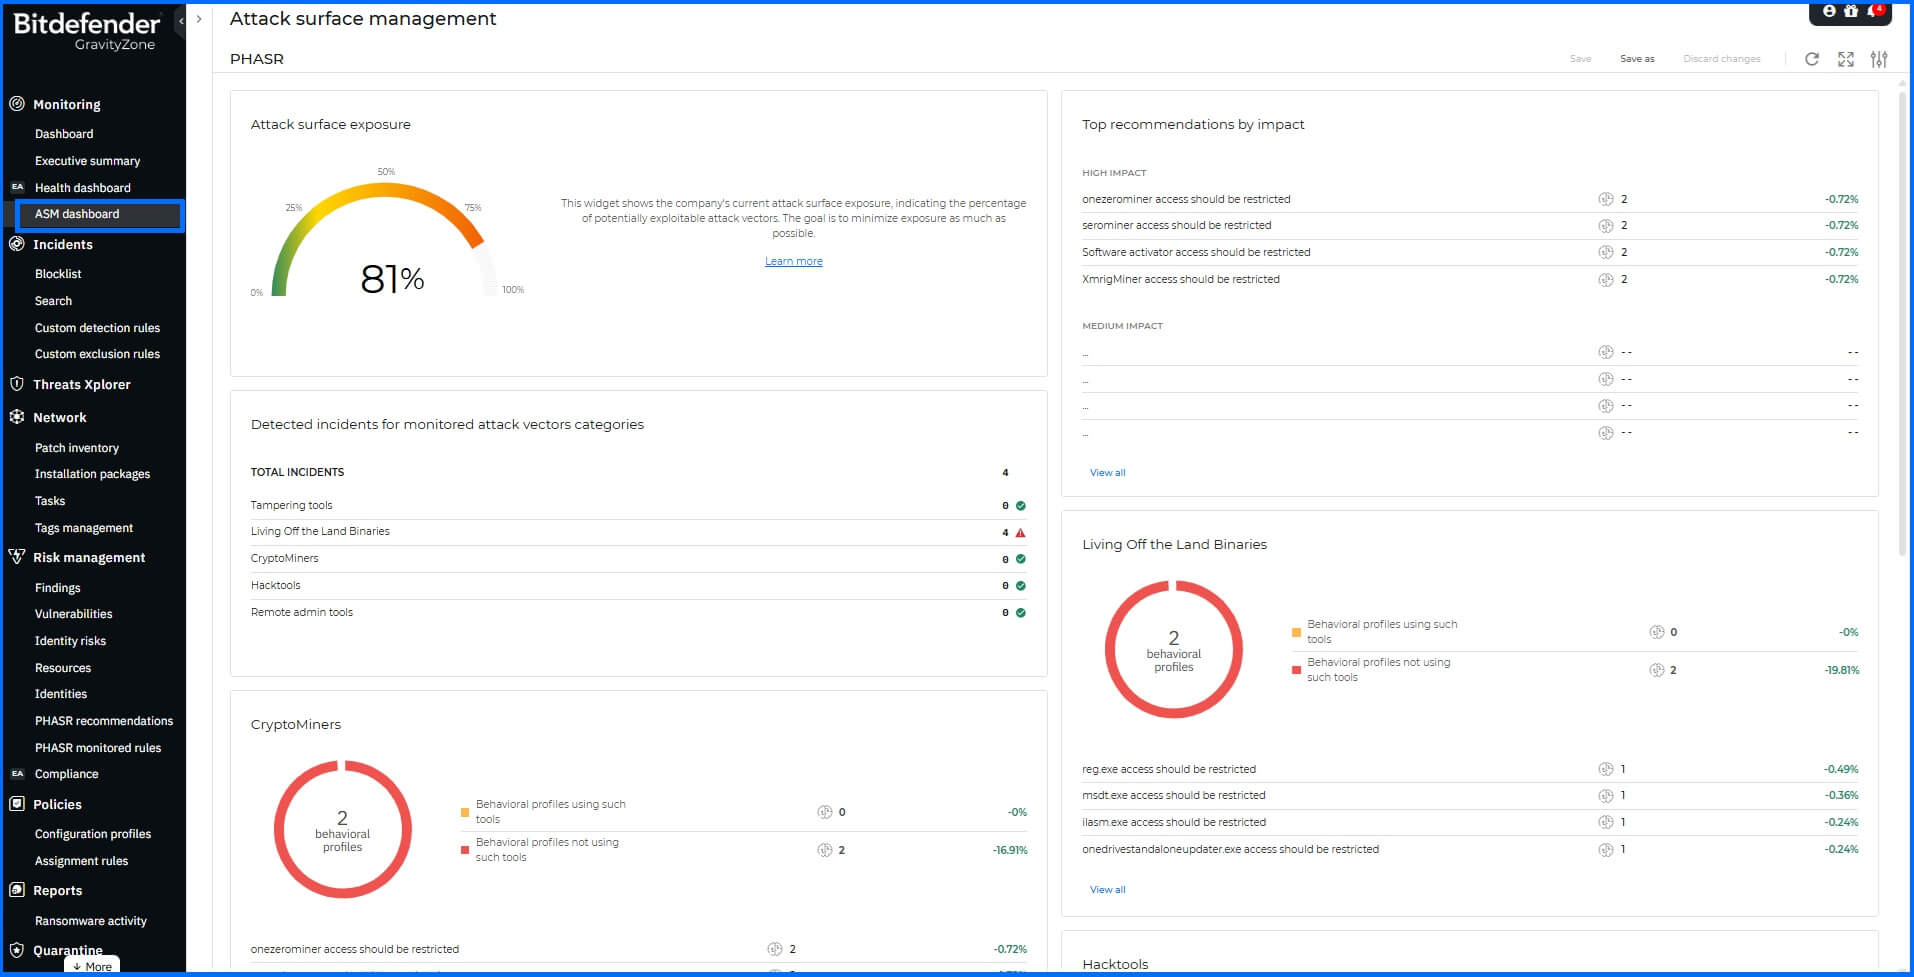Expand the Risk management menu section
The image size is (1914, 977).
[89, 558]
